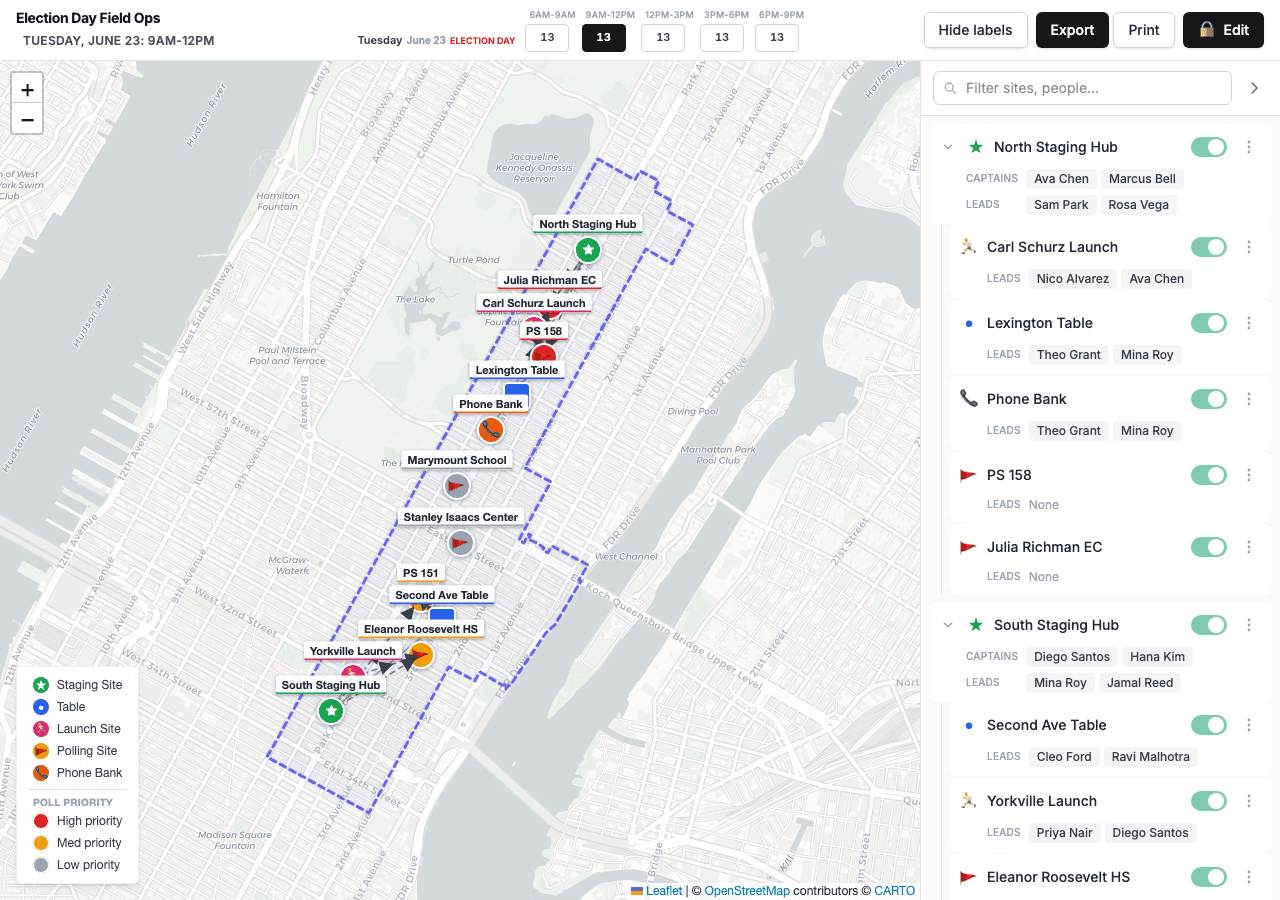The width and height of the screenshot is (1280, 900).
Task: Open options menu for Julia Richman EC
Action: coord(1249,547)
